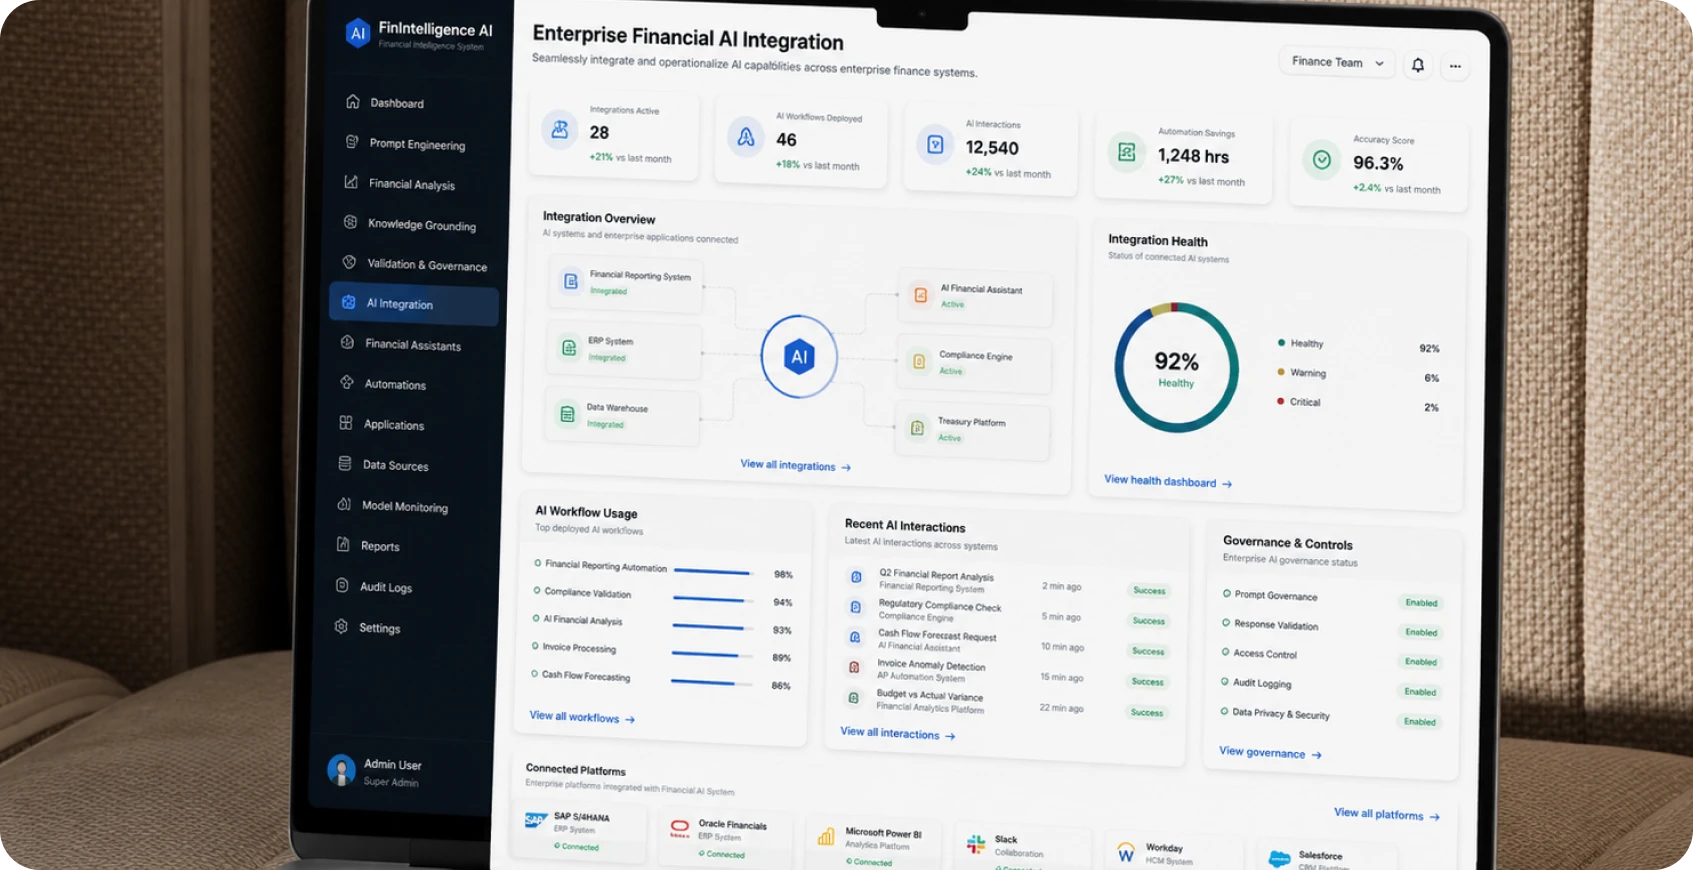Click the Financial Assistants sidebar icon
This screenshot has width=1693, height=870.
pos(347,342)
